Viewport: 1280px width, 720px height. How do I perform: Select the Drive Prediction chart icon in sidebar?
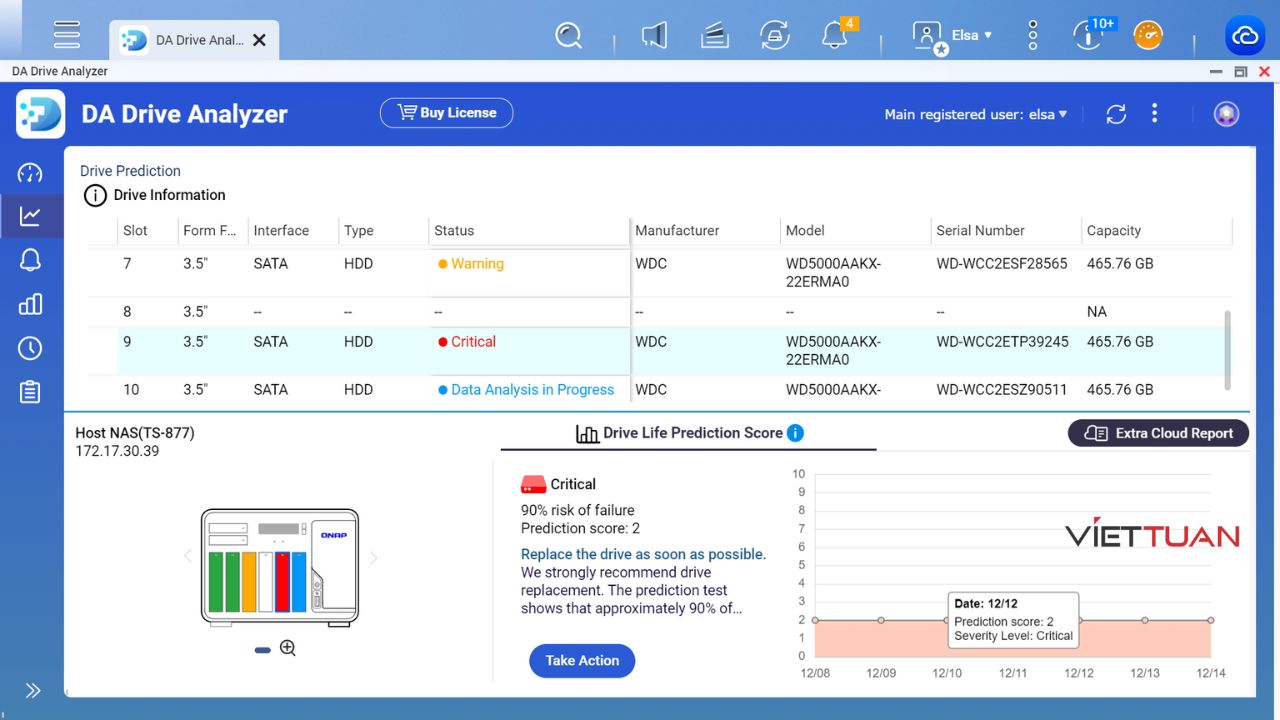(x=30, y=216)
